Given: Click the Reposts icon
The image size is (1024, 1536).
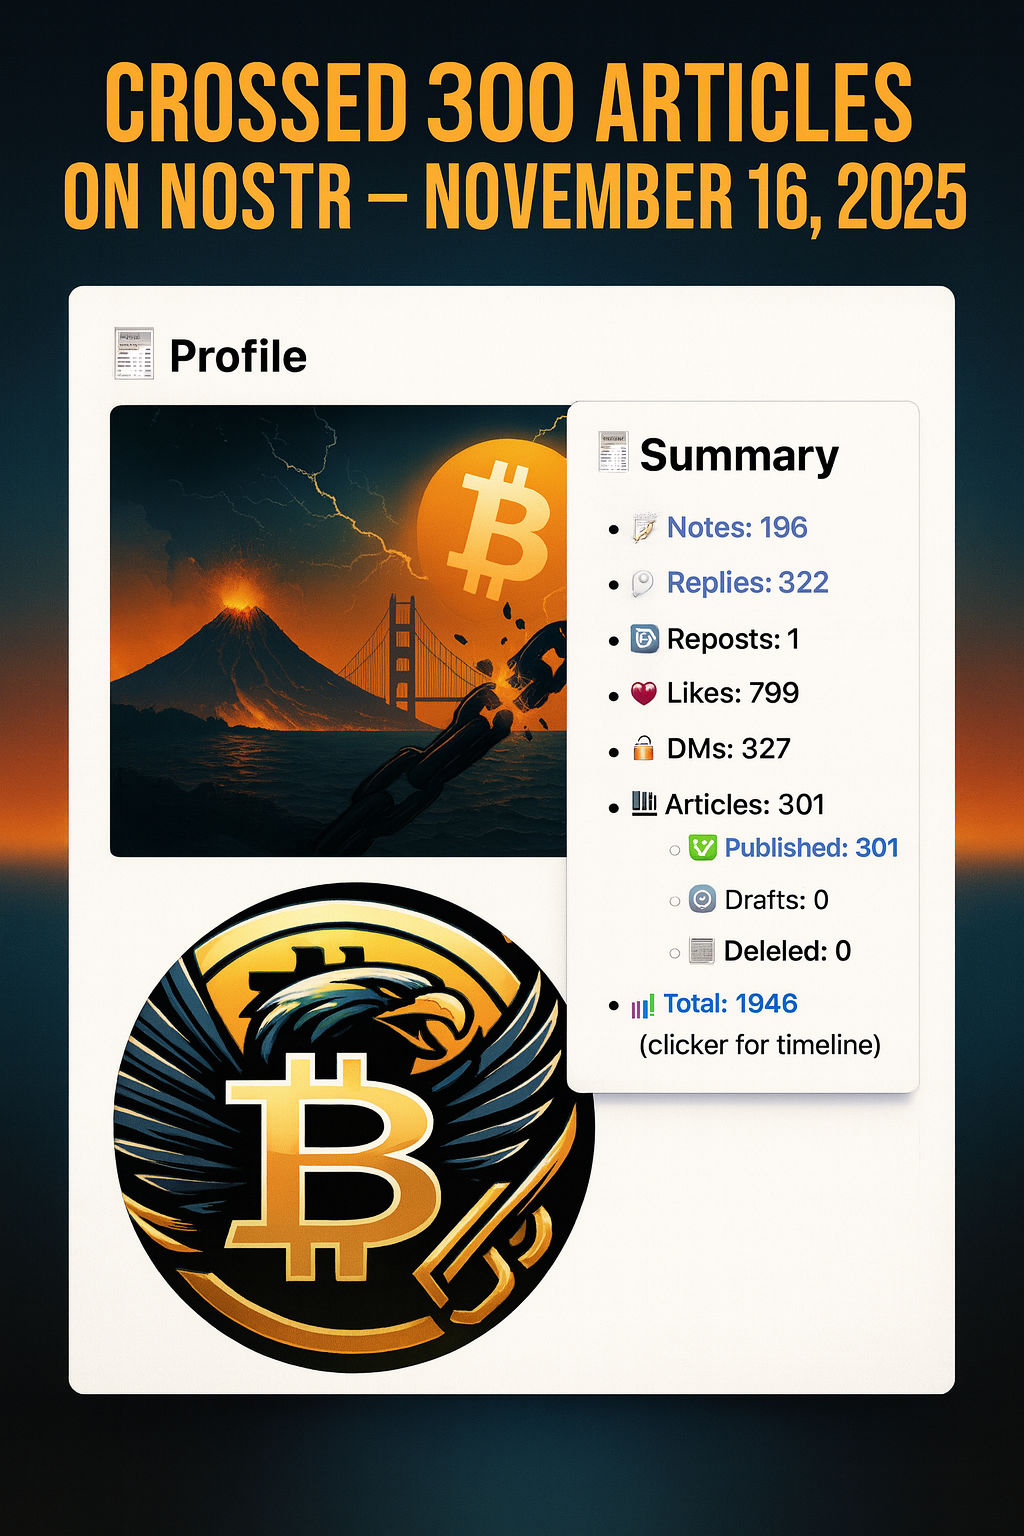Looking at the screenshot, I should click(644, 639).
